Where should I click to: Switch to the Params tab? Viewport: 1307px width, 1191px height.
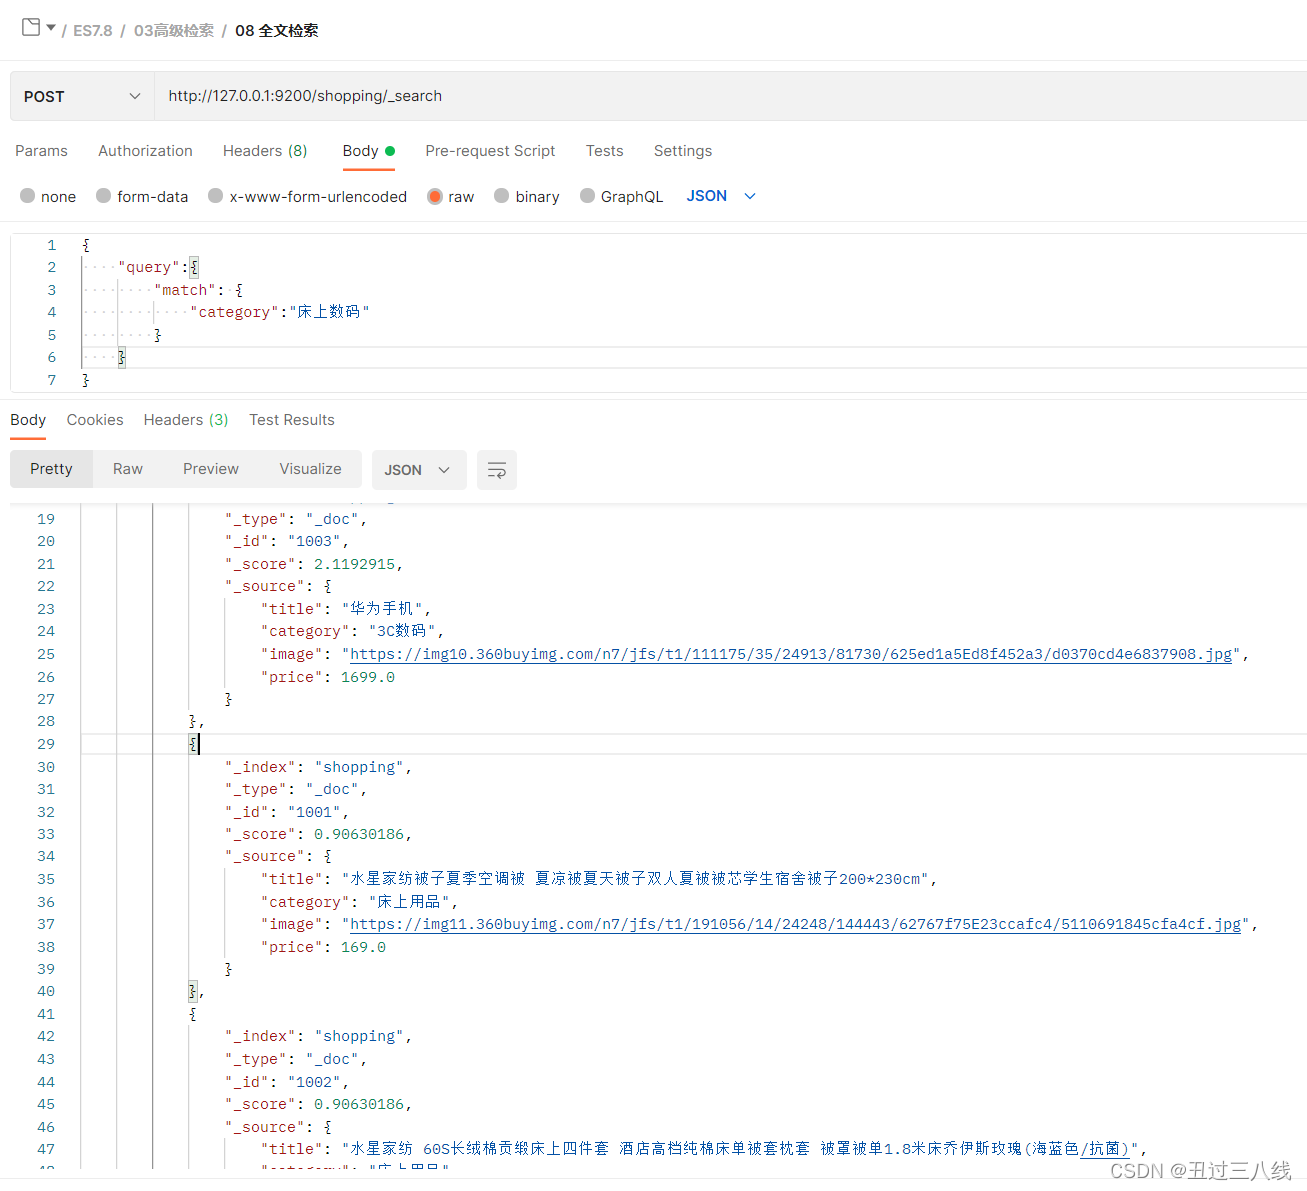41,151
